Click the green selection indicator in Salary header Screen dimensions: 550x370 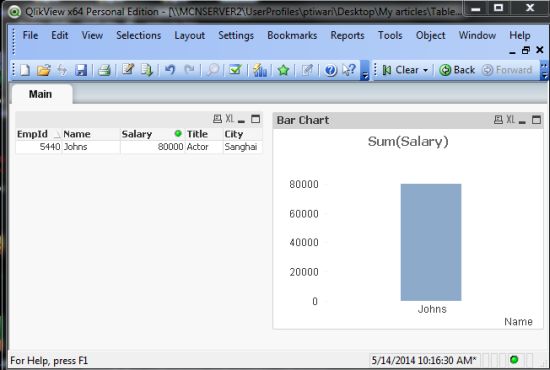click(x=178, y=133)
